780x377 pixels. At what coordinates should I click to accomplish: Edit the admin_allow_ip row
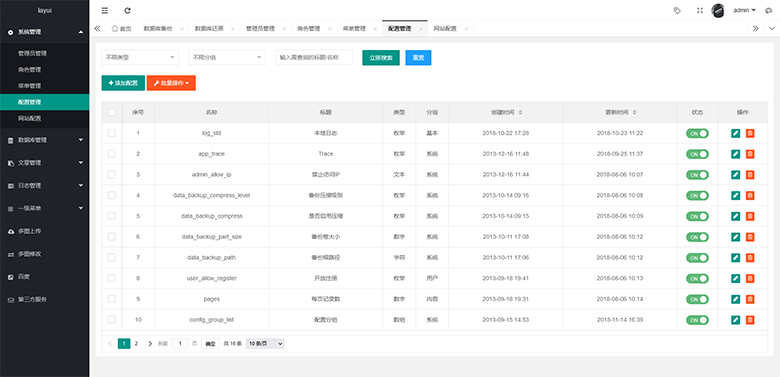tap(736, 175)
